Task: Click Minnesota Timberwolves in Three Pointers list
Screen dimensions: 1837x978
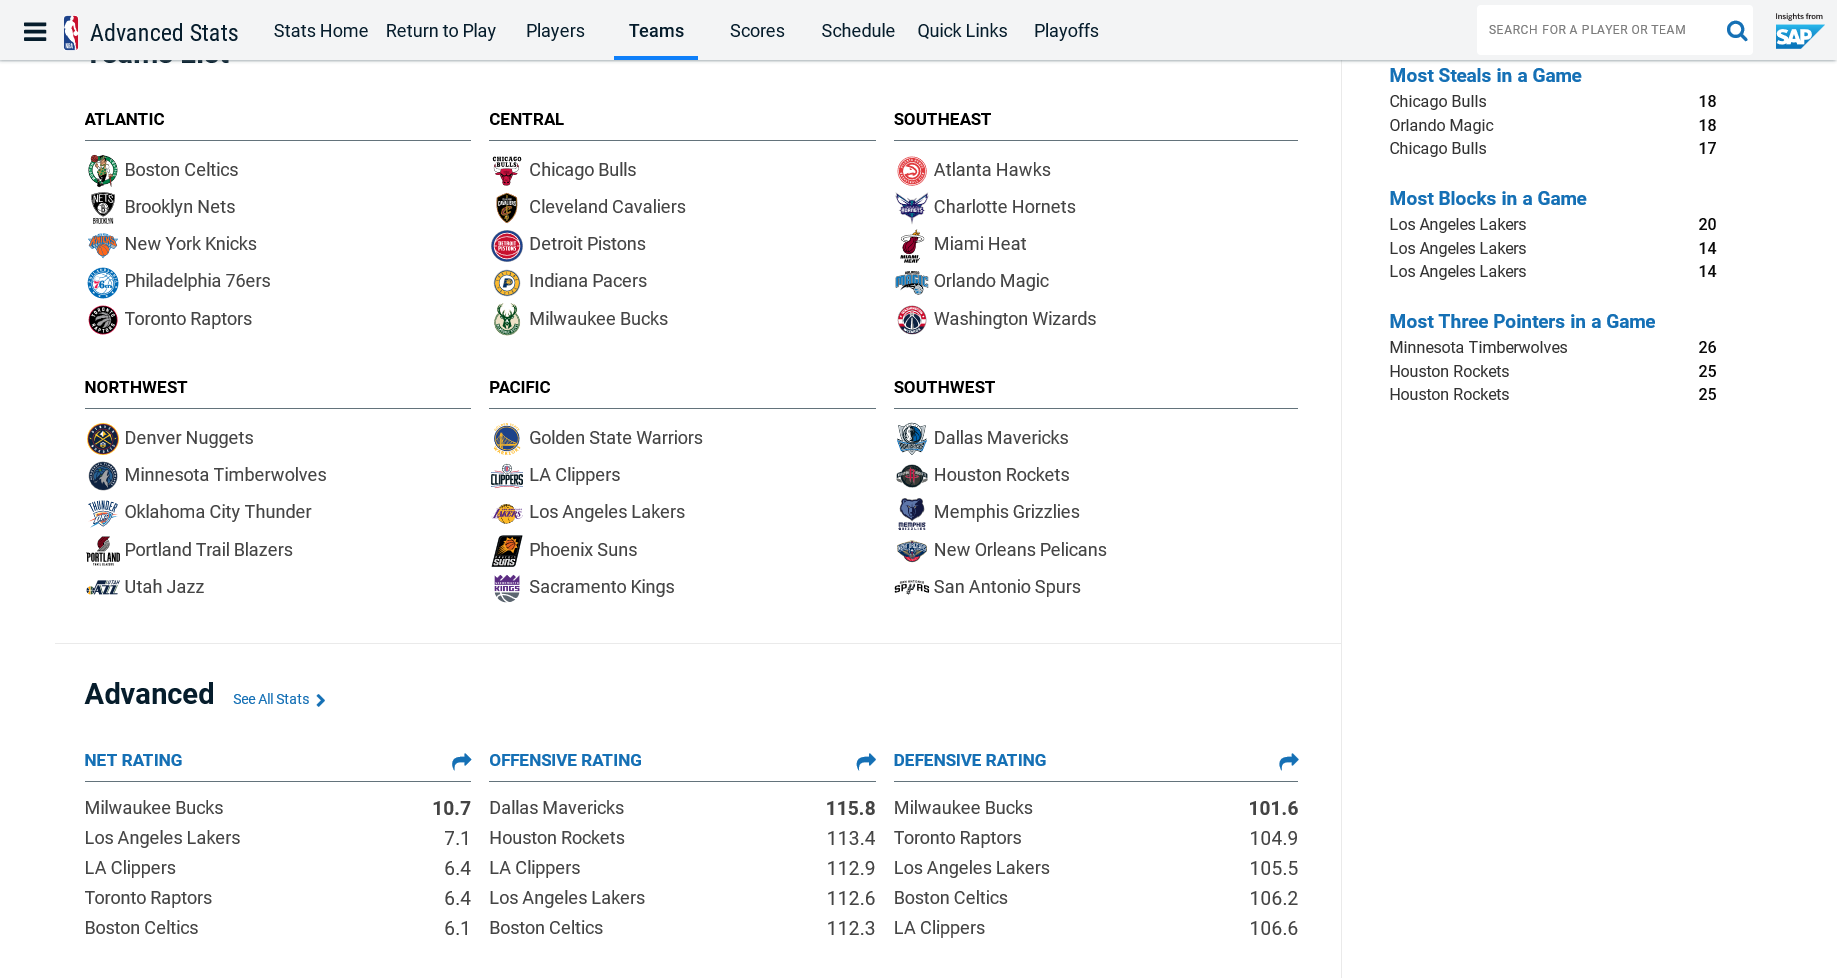Action: (1478, 347)
